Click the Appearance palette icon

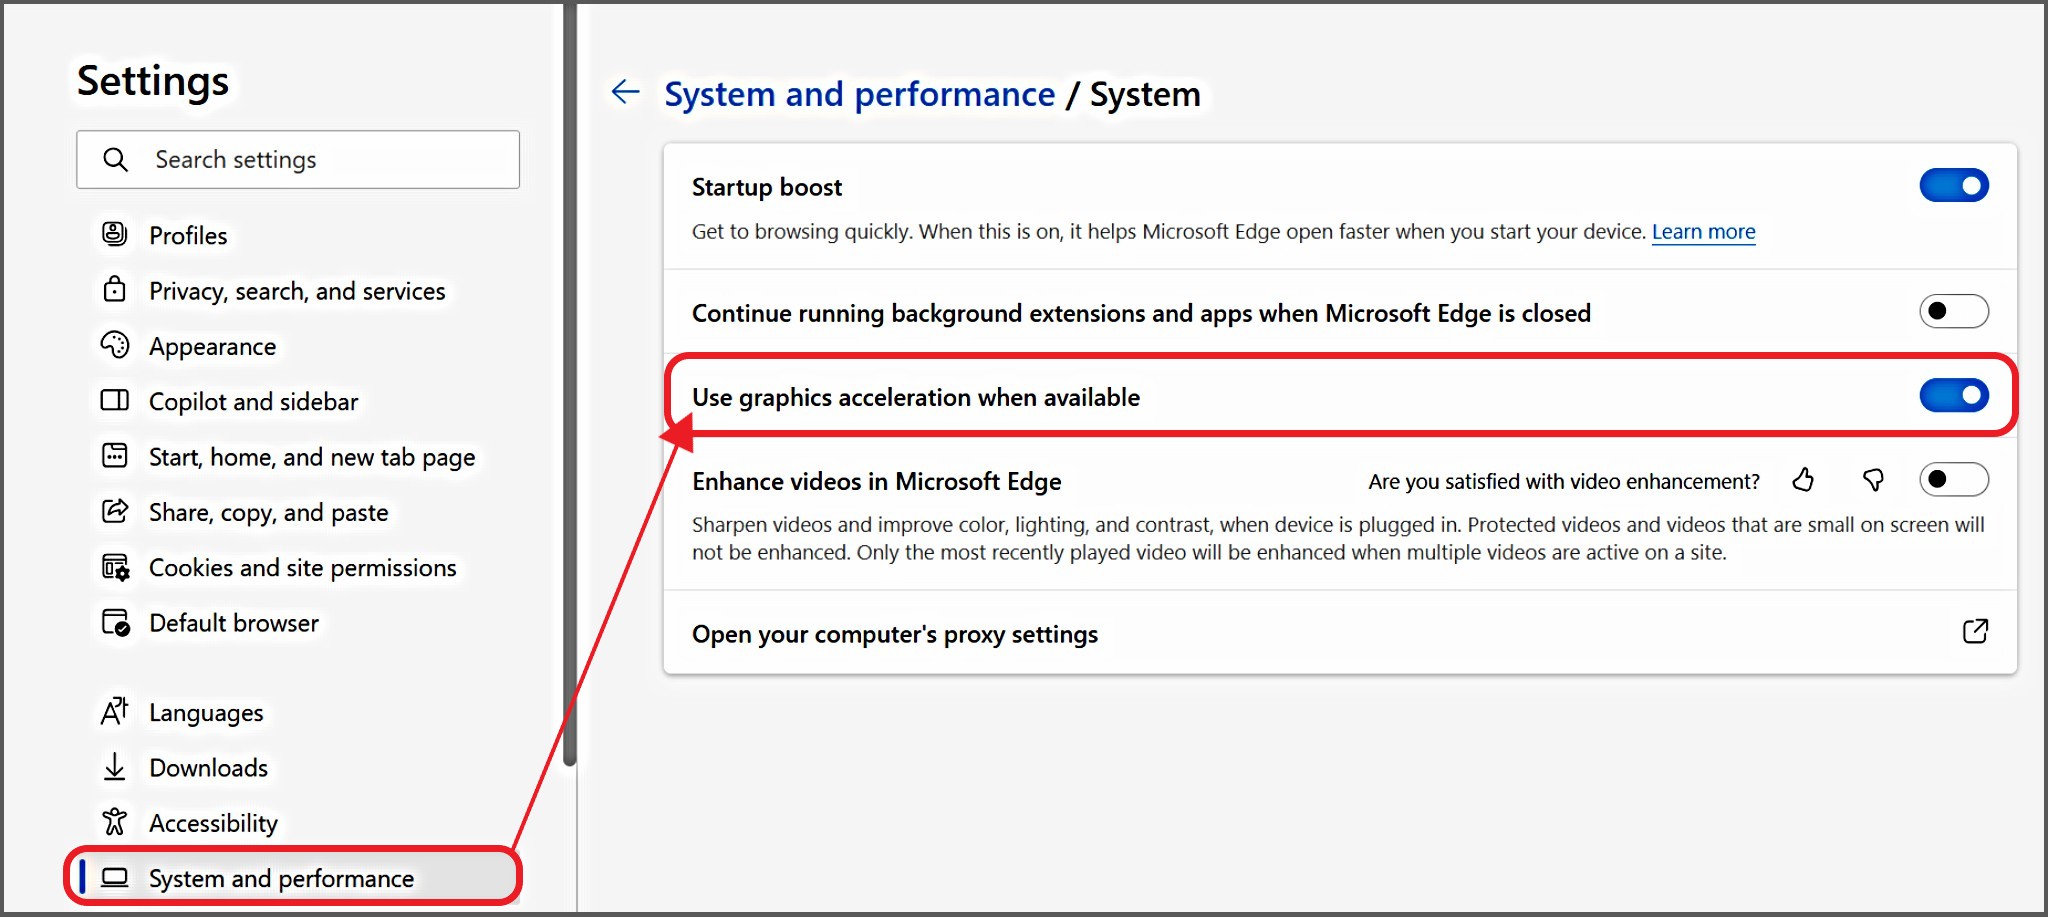(x=115, y=346)
